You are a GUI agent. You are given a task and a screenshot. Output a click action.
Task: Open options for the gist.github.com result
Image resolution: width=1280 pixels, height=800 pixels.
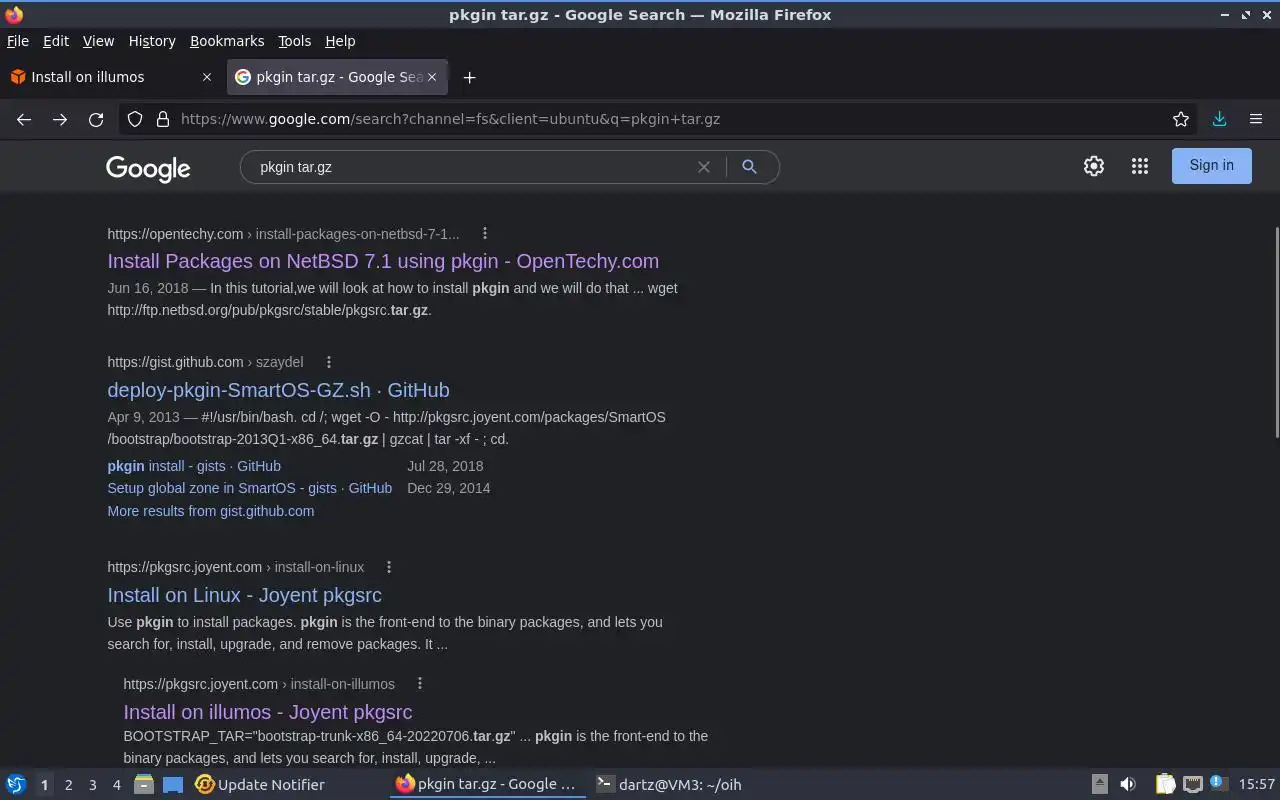click(x=328, y=362)
